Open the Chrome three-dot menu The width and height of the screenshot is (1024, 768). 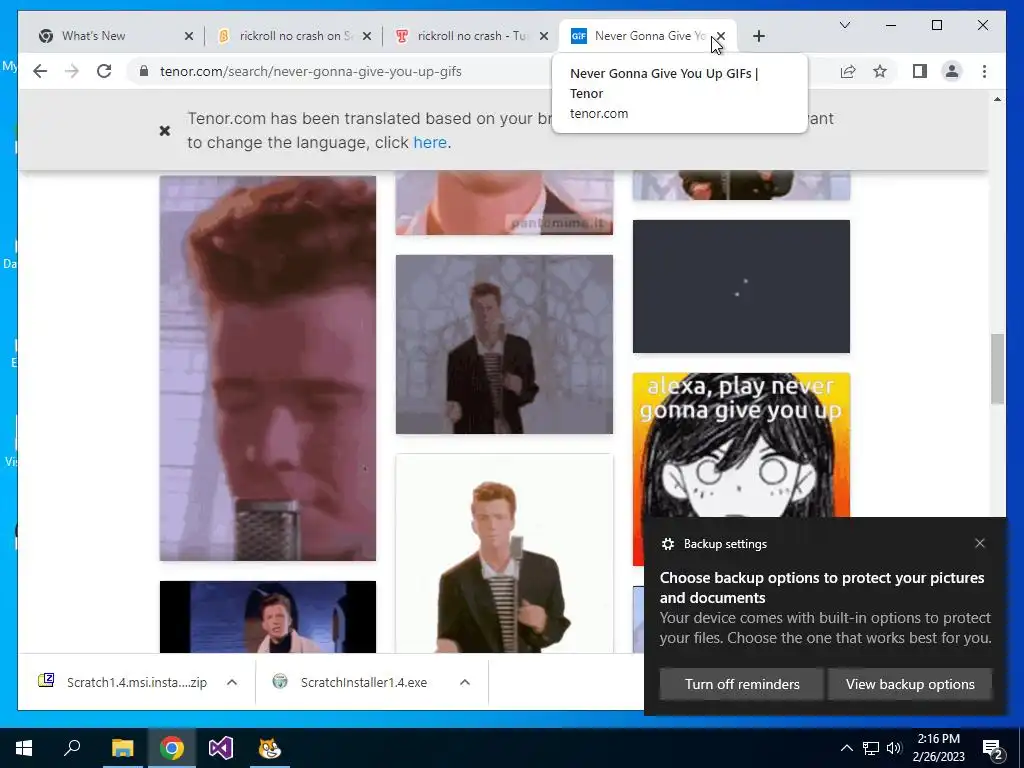tap(984, 71)
